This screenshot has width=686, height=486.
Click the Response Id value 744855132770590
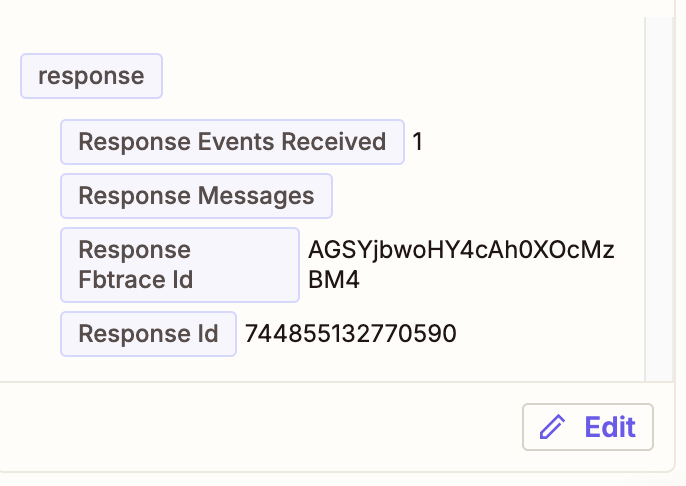click(350, 333)
